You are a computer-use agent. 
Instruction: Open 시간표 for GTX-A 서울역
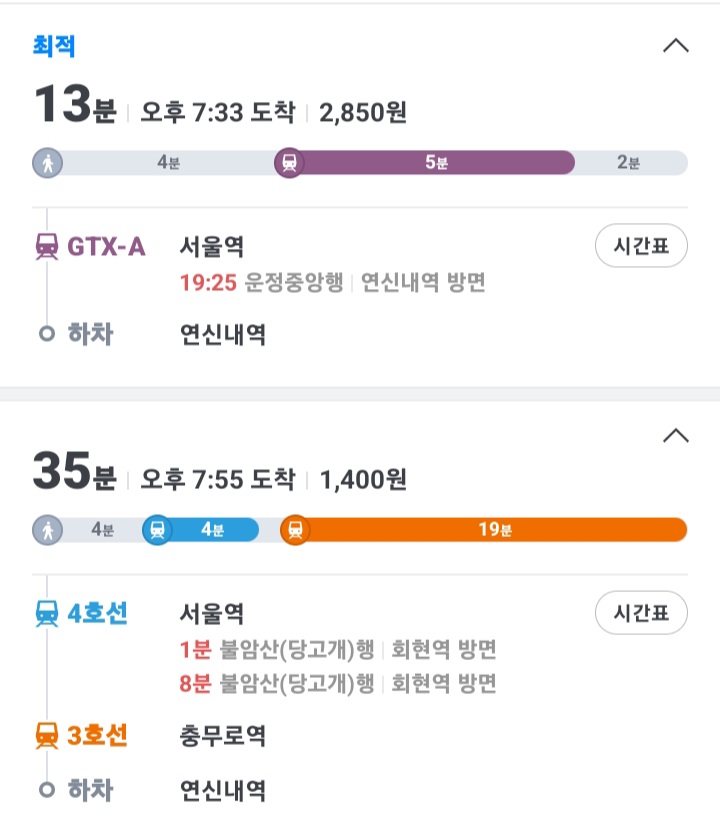pos(641,246)
